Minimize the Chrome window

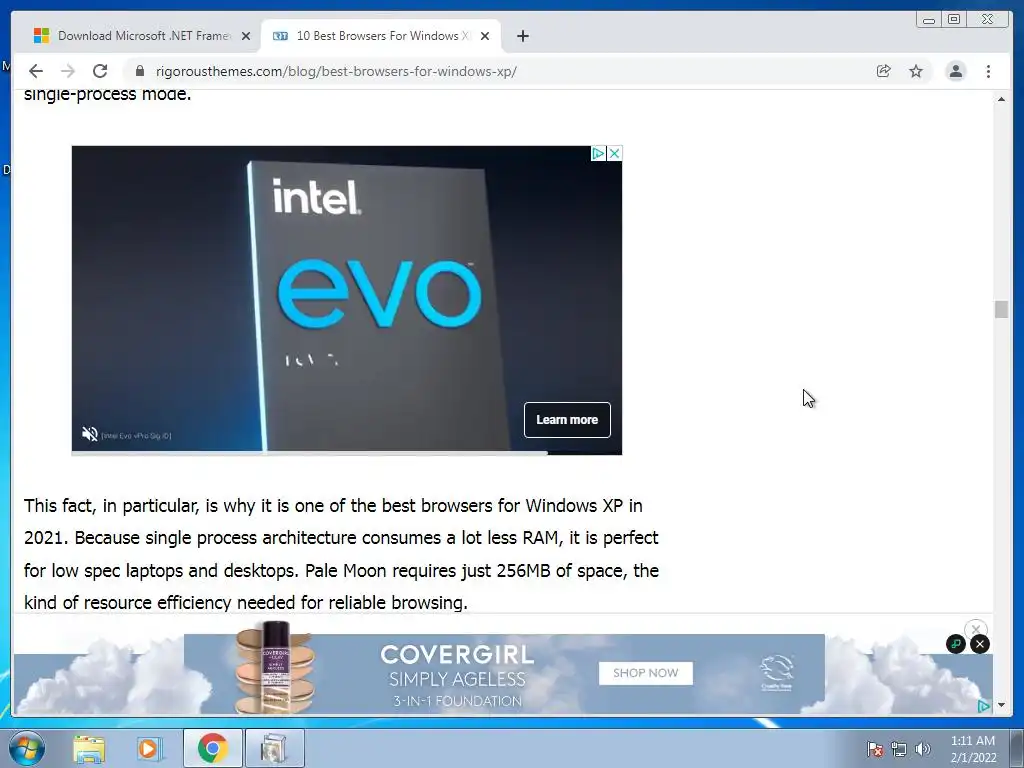(929, 20)
